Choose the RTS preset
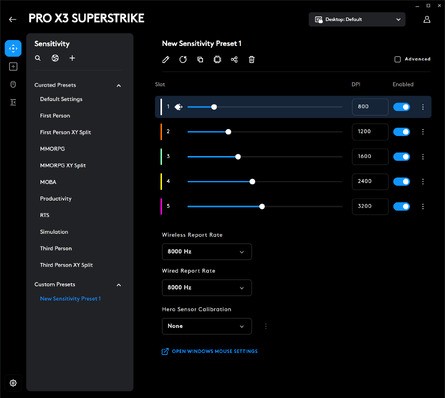This screenshot has height=398, width=445. pyautogui.click(x=45, y=215)
